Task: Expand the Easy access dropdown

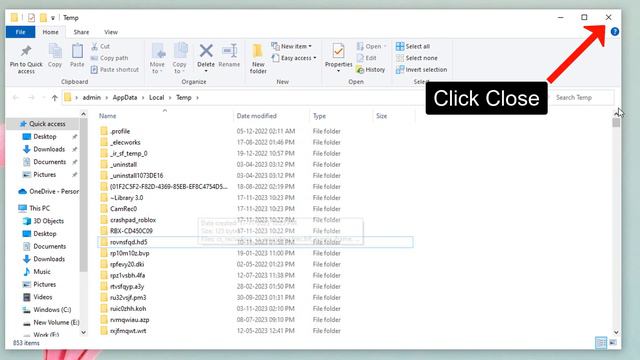Action: [294, 58]
